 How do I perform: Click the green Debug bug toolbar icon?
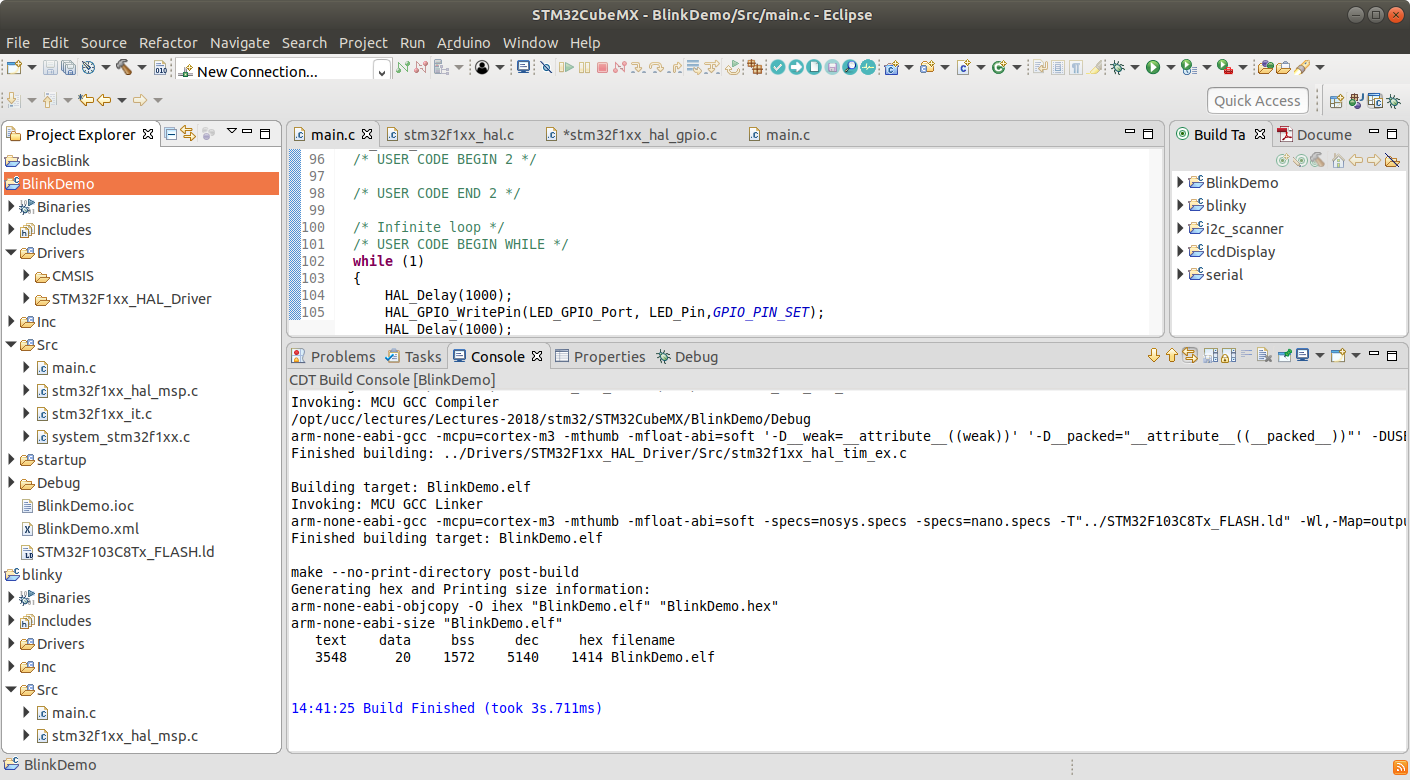pos(1117,67)
